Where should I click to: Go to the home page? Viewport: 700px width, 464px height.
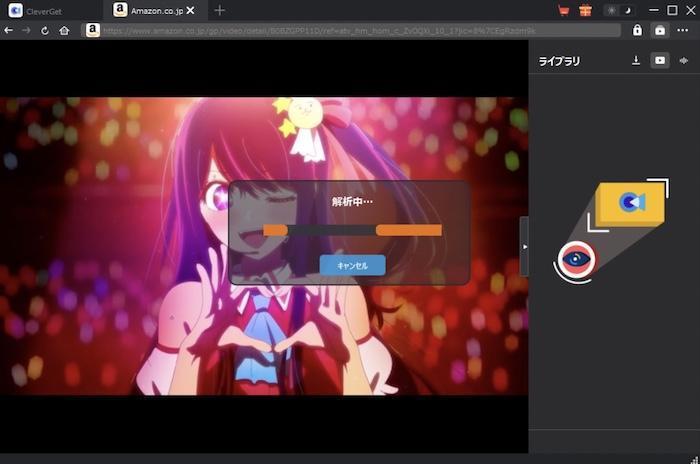click(x=64, y=30)
